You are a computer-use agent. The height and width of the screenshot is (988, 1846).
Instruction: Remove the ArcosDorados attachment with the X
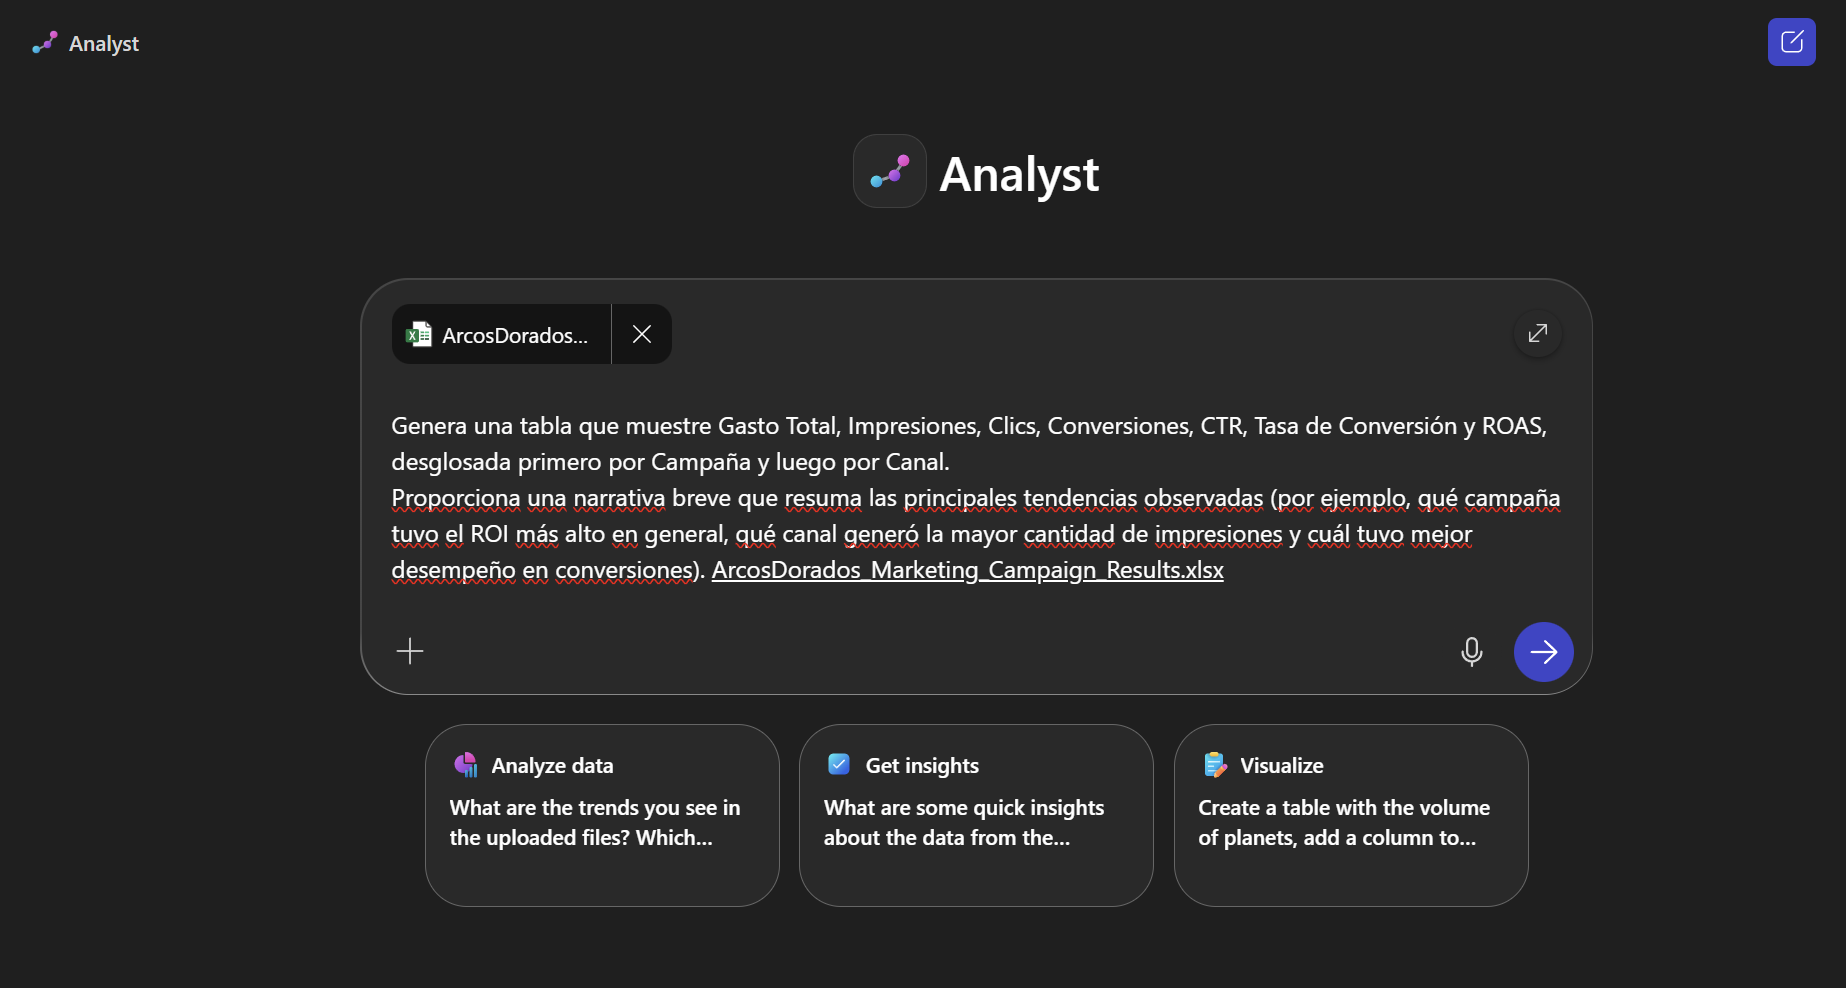point(641,334)
